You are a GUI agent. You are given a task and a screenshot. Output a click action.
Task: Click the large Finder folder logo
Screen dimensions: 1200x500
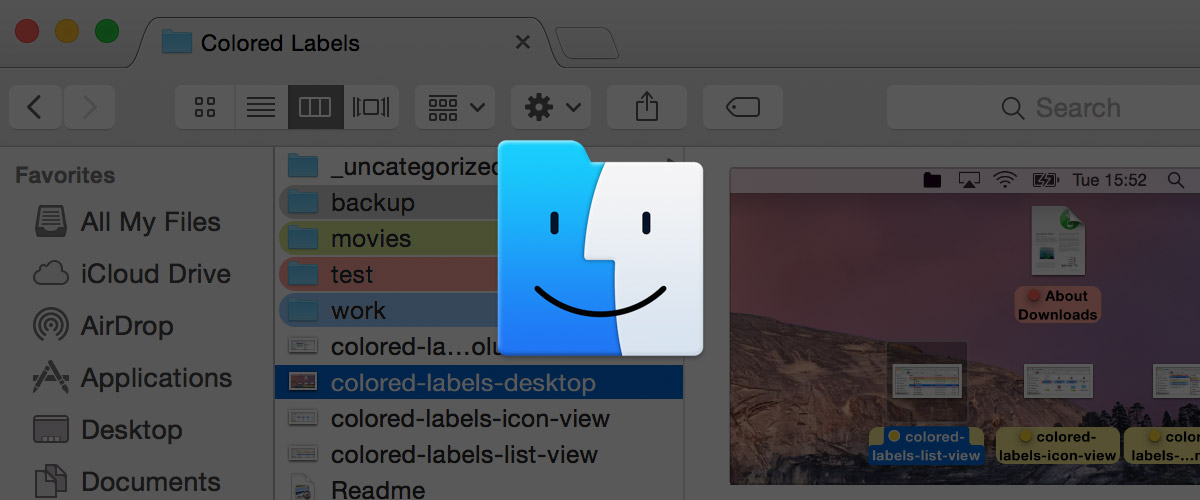click(600, 248)
